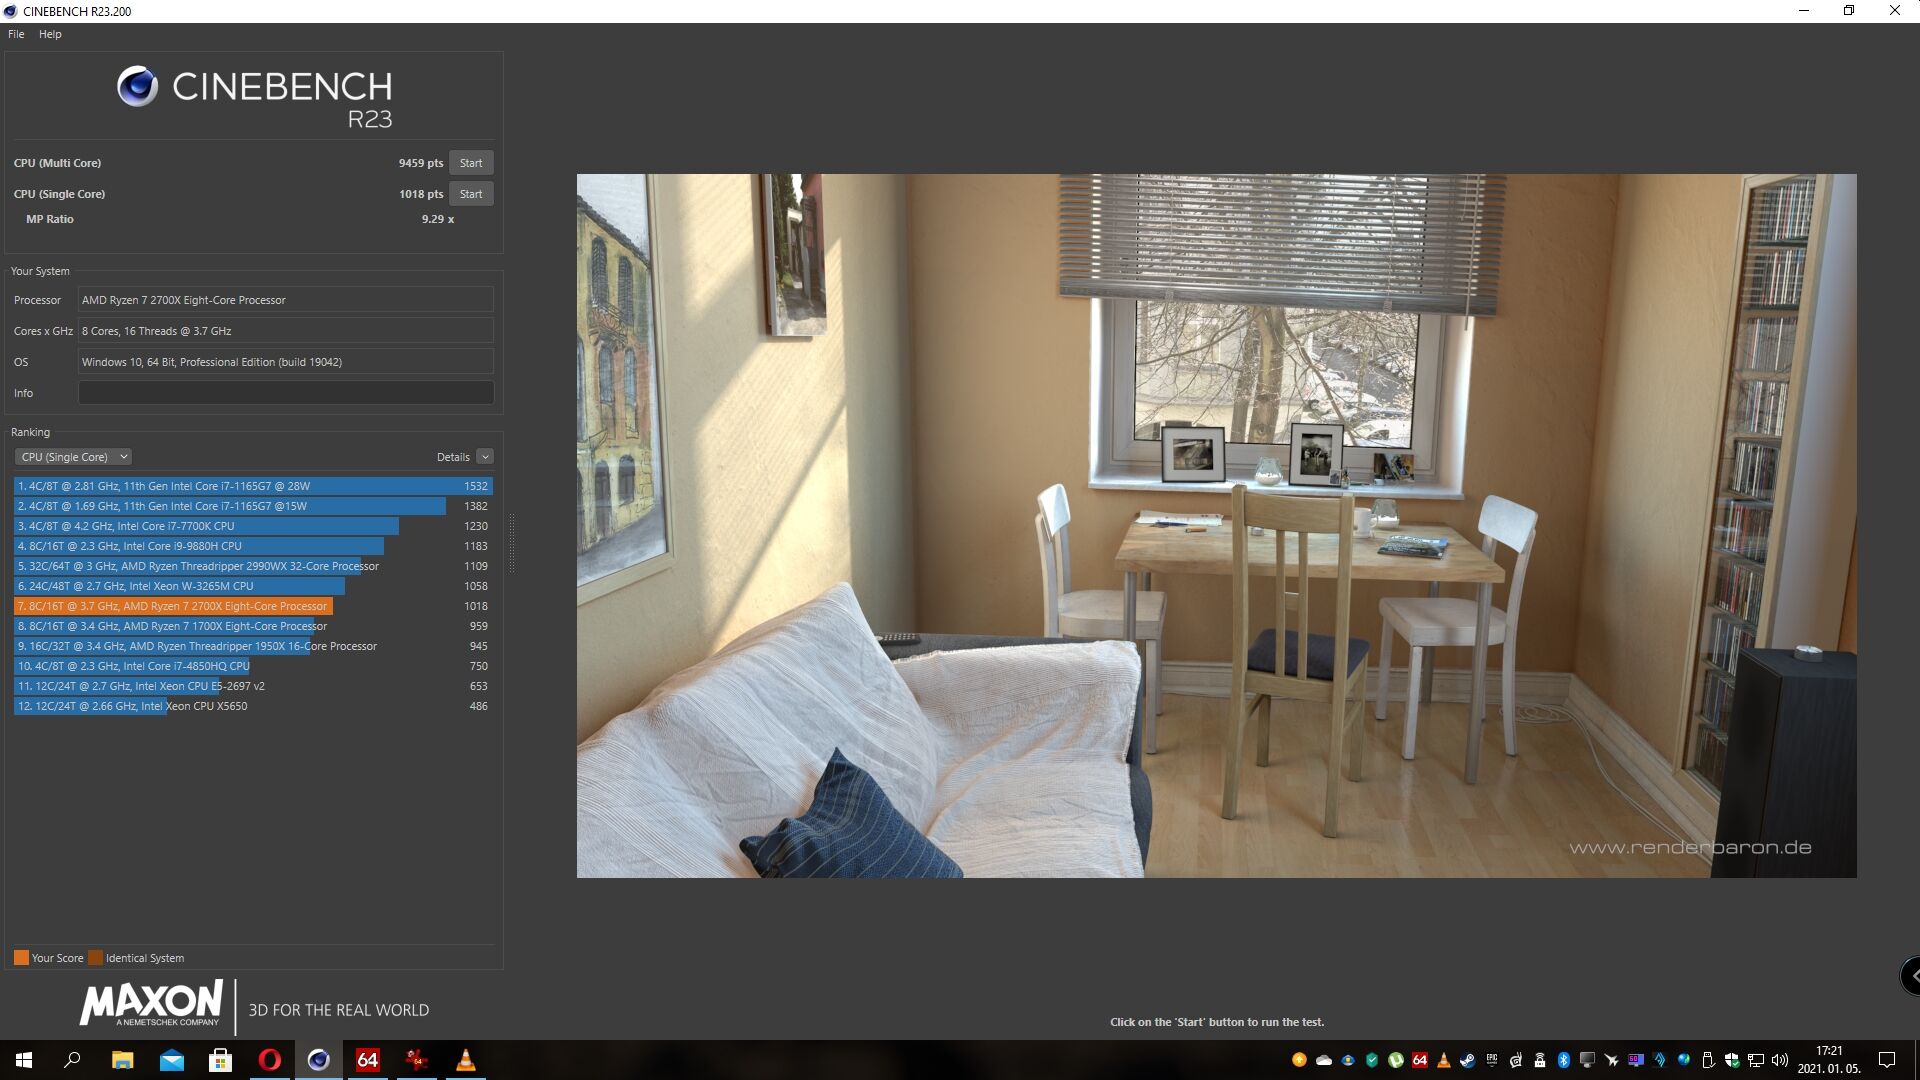Select highlighted row 7 Ryzen 7 2700X

point(253,606)
